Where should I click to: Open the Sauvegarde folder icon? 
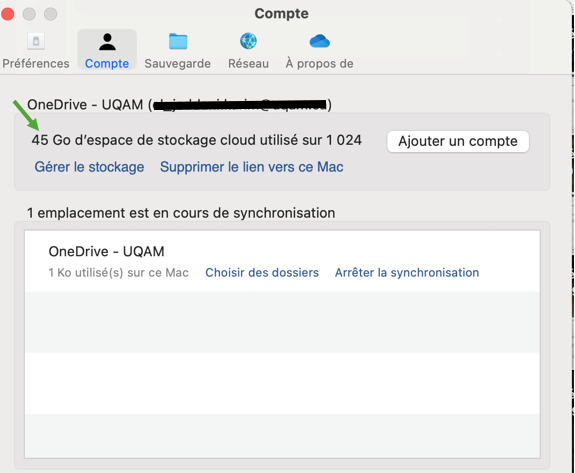[x=178, y=41]
